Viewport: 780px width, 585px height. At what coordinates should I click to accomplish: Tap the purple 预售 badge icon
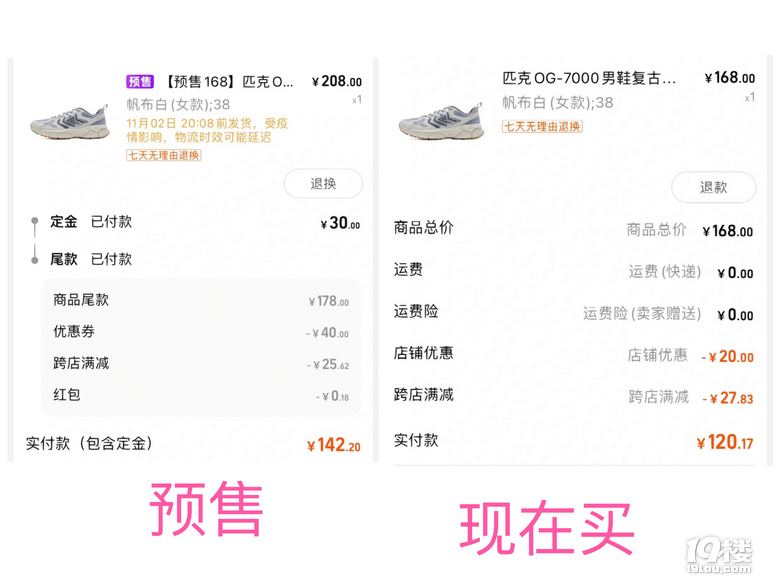(140, 81)
